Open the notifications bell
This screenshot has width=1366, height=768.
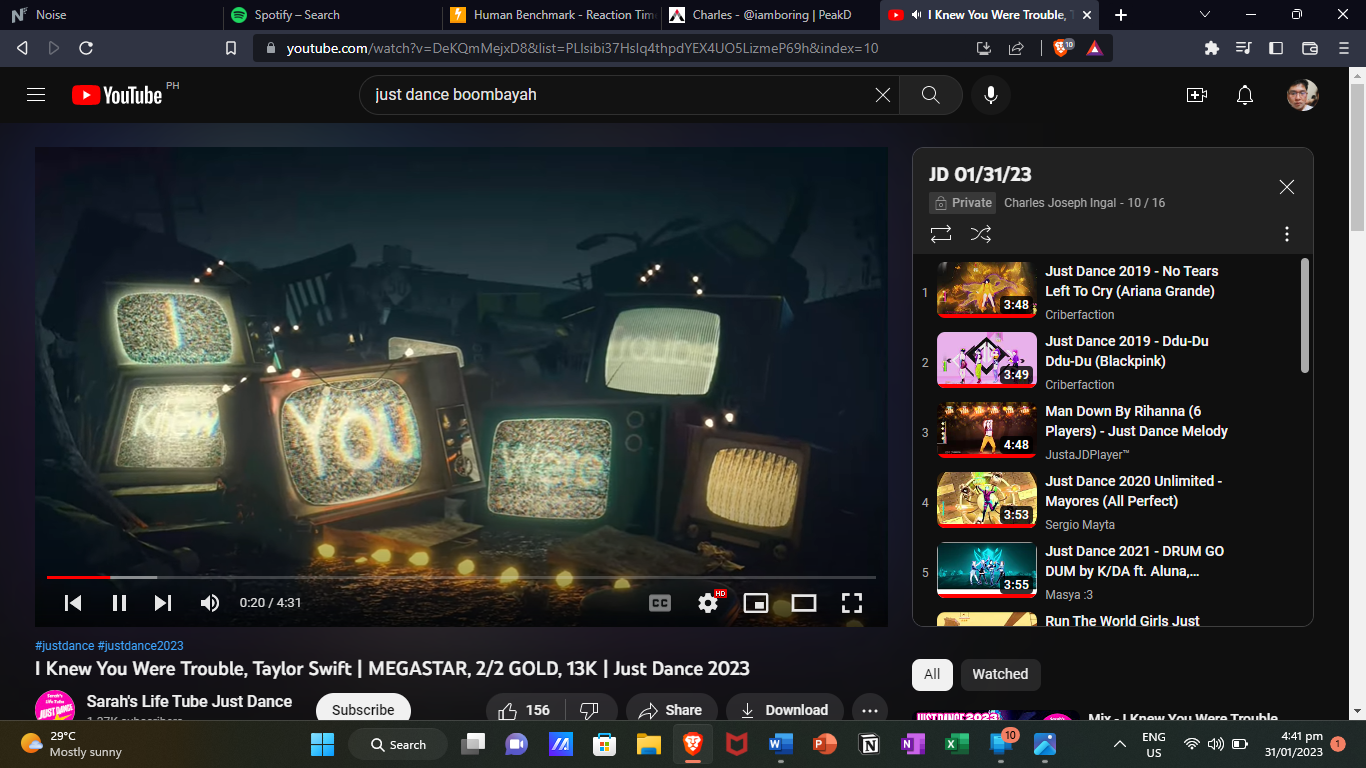pos(1245,95)
